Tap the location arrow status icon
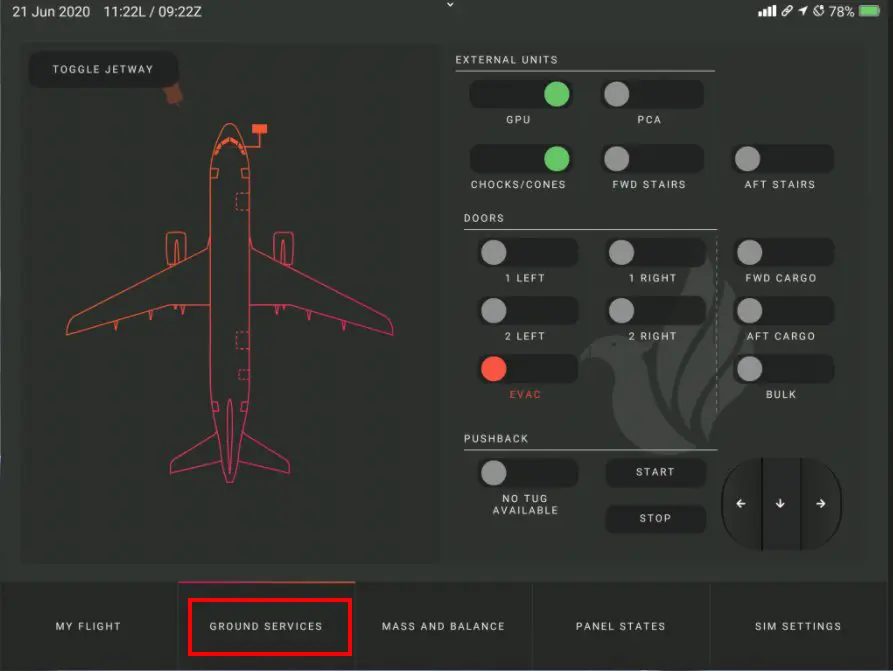The image size is (893, 671). tap(803, 11)
